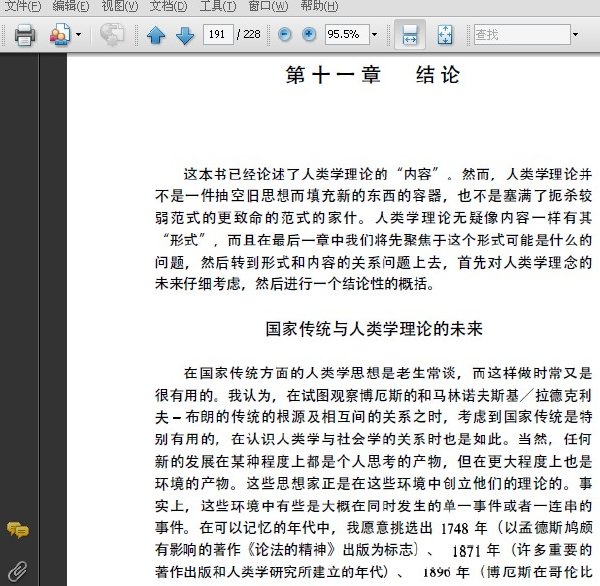Image resolution: width=600 pixels, height=586 pixels.
Task: Go to next page with down arrow
Action: pos(185,35)
